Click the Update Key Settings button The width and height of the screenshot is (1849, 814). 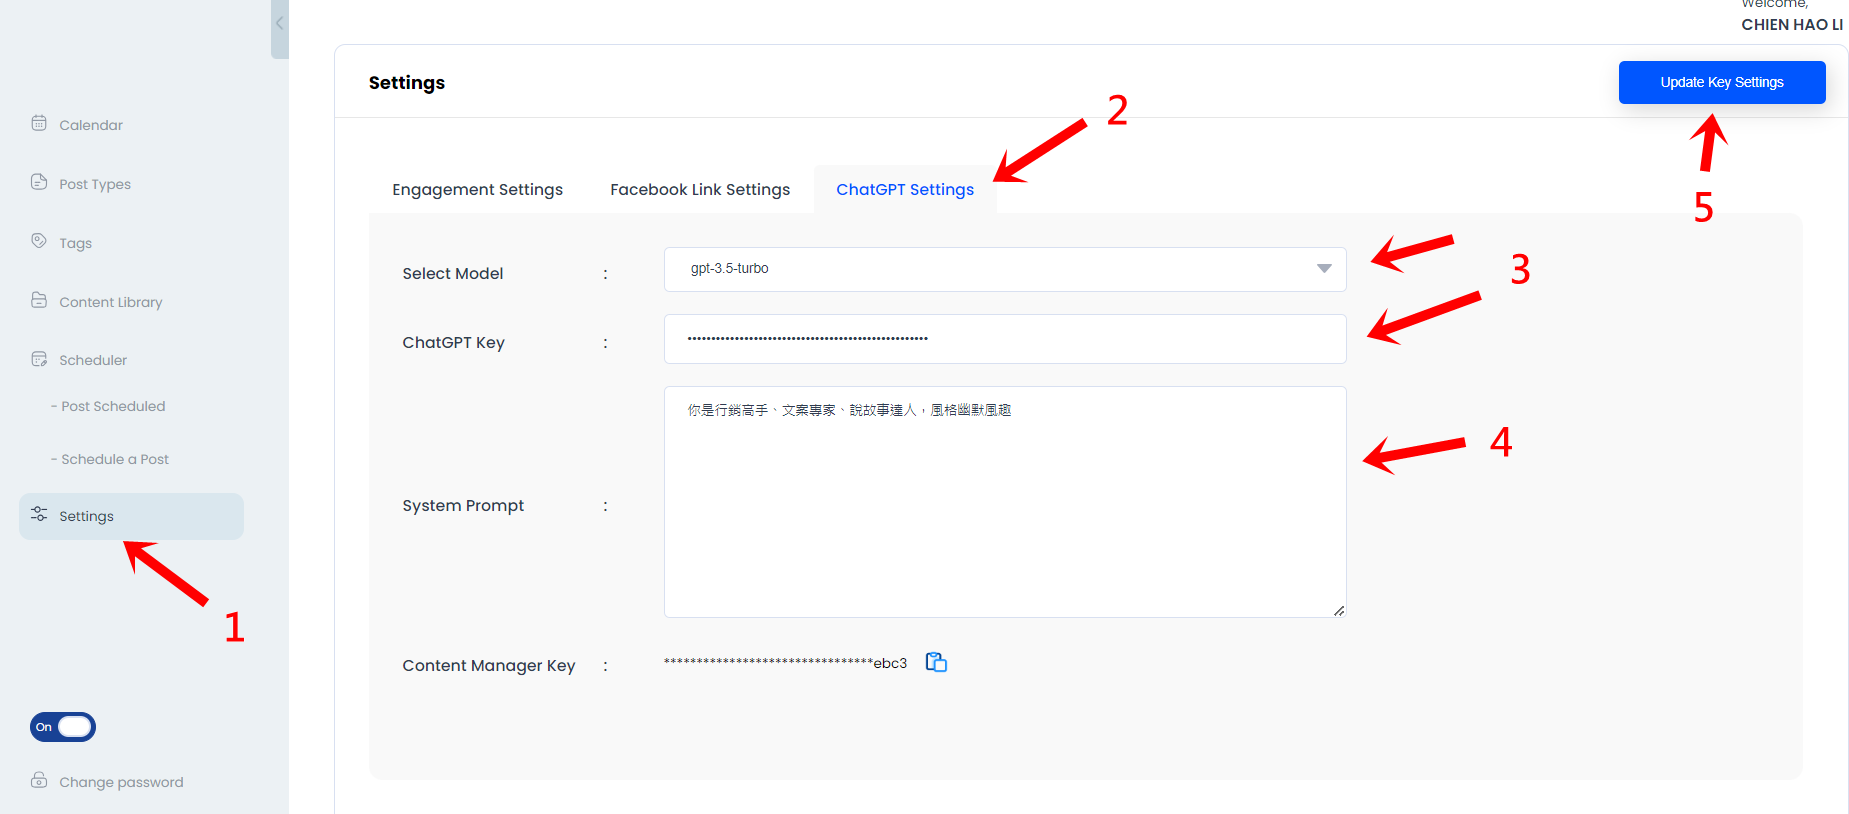point(1722,82)
